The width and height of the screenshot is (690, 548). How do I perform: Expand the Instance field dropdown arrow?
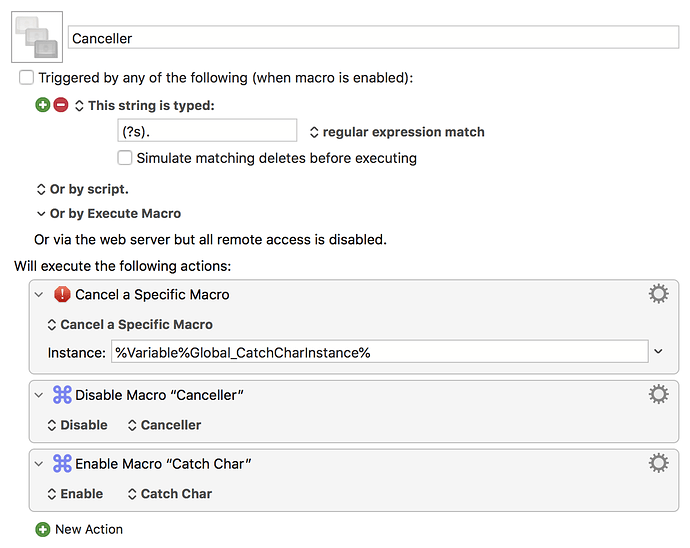click(658, 352)
